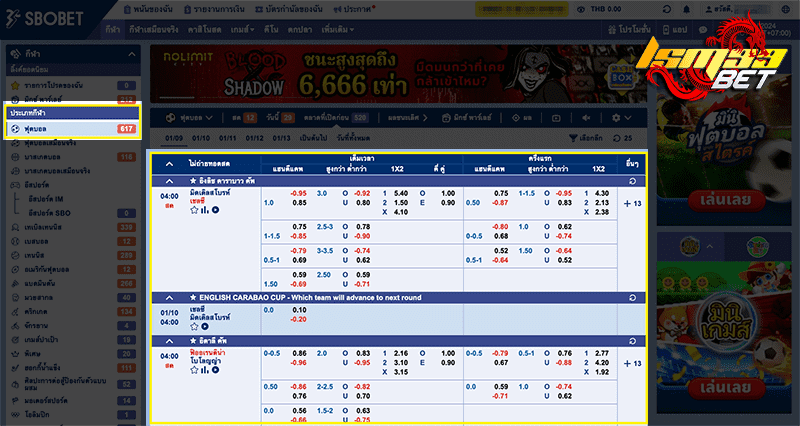Image resolution: width=800 pixels, height=426 pixels.
Task: Select Esports IM (อีสปอร์ต IM) sidebar item
Action: tap(46, 198)
